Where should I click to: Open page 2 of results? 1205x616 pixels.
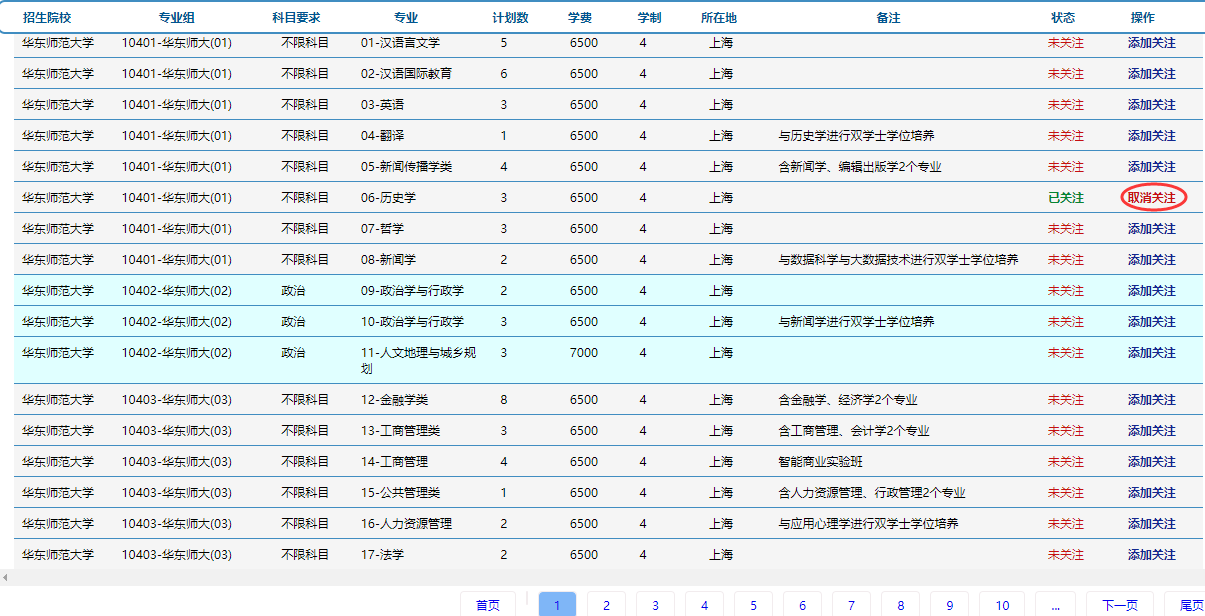click(606, 605)
